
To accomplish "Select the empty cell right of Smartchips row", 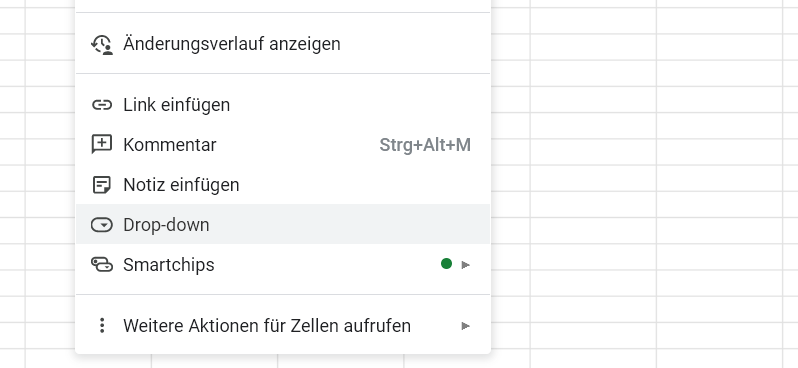I will (593, 257).
